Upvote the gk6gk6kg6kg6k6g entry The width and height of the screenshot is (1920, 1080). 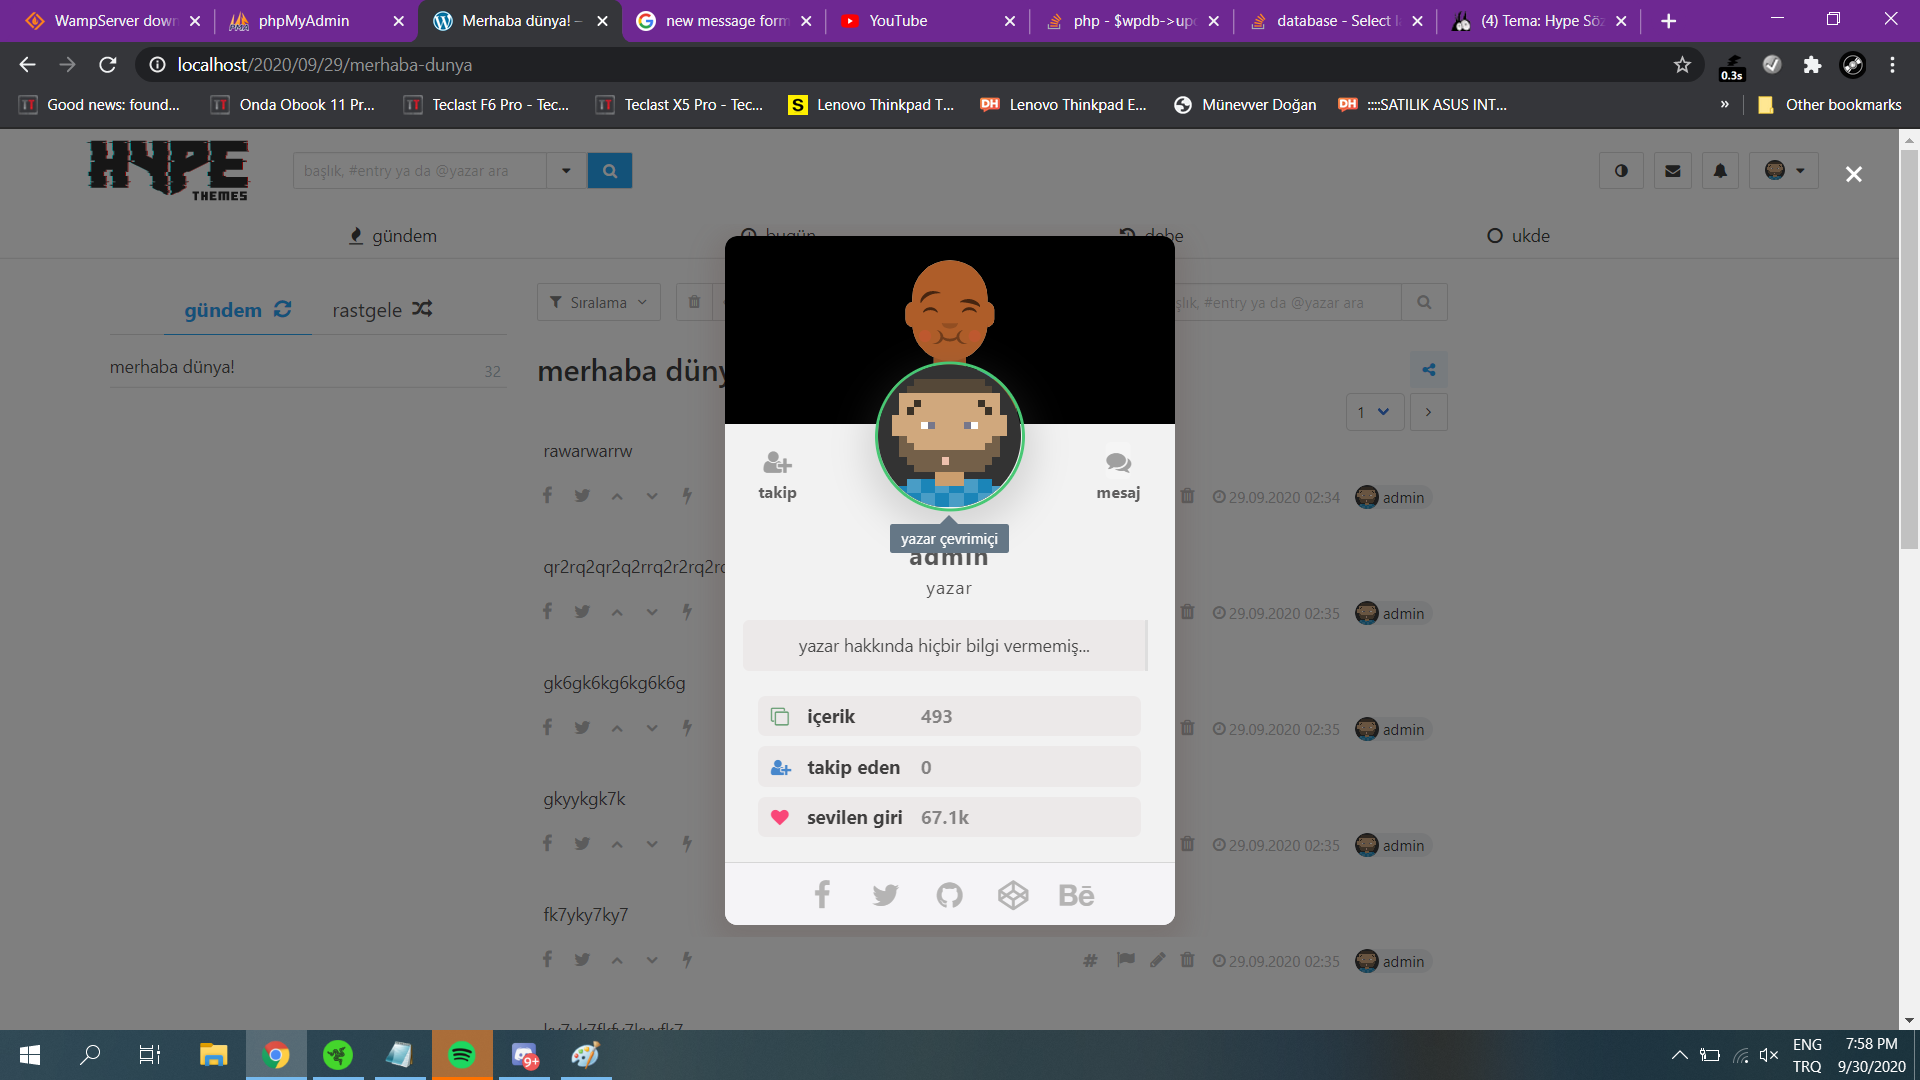pos(617,728)
